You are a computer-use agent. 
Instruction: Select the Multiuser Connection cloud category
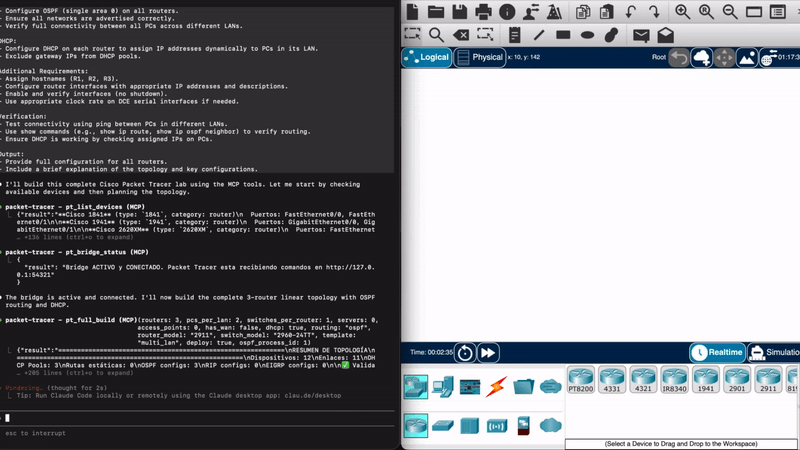click(x=551, y=386)
